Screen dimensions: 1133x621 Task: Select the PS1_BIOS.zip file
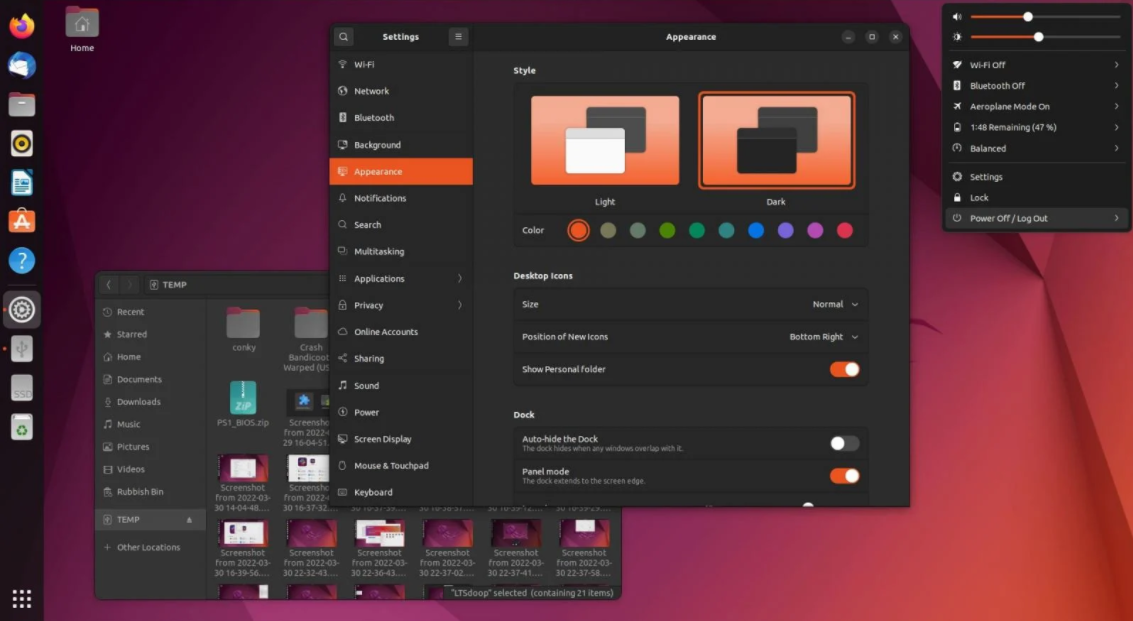[243, 404]
